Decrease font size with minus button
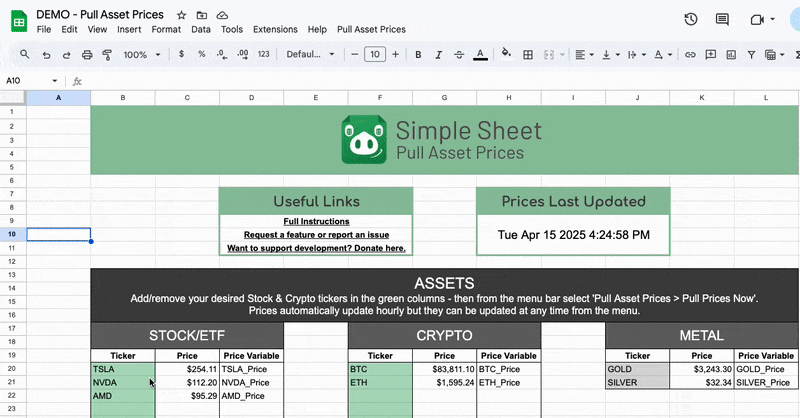Screen dimensions: 800x418 click(355, 54)
